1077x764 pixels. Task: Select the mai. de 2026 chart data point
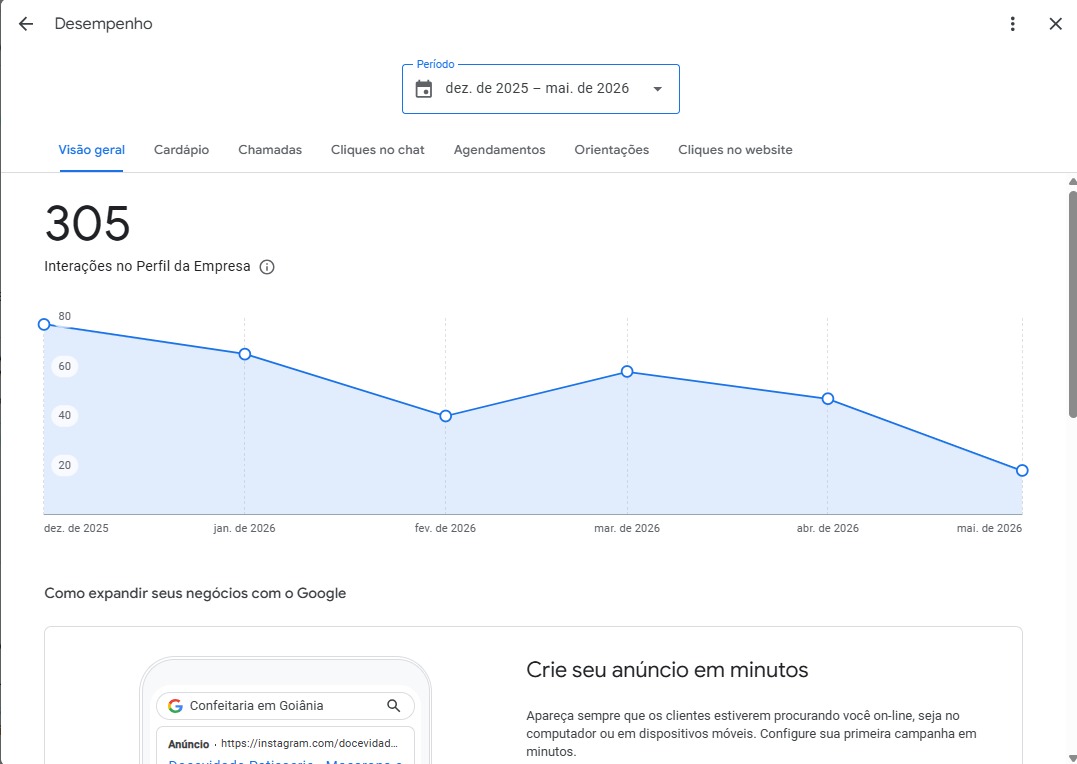1022,471
